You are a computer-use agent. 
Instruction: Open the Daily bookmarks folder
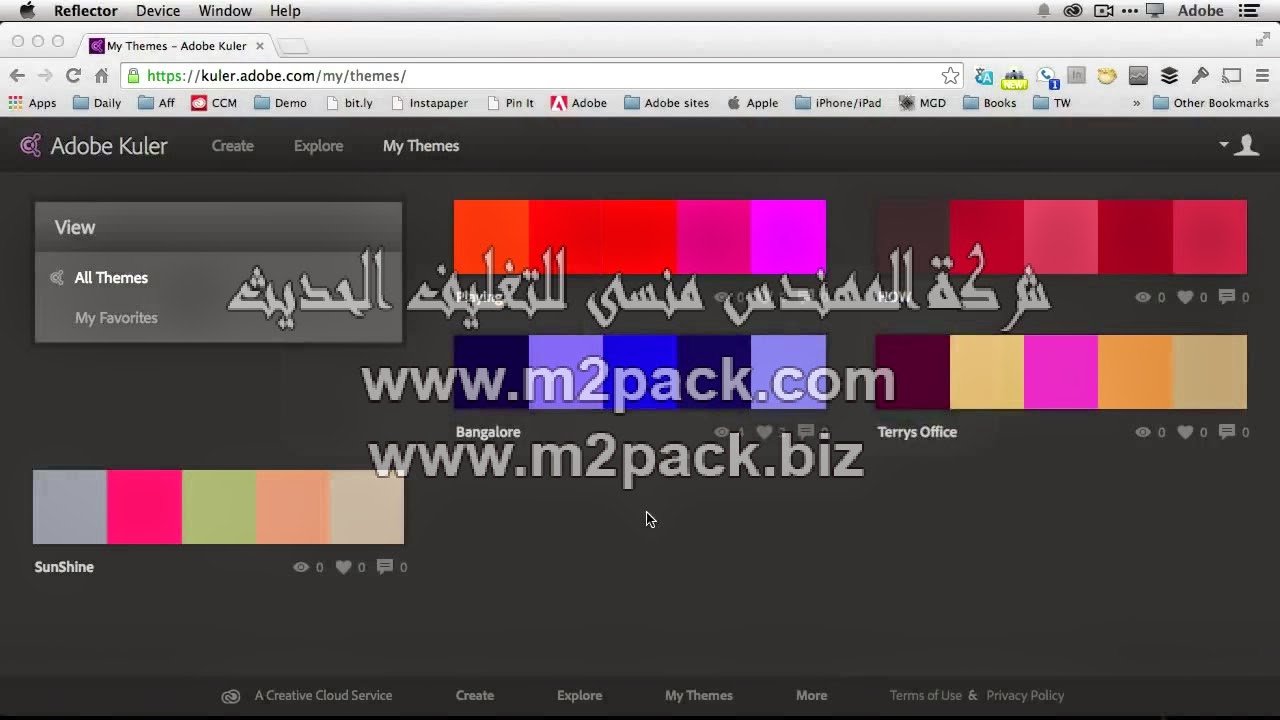click(97, 103)
